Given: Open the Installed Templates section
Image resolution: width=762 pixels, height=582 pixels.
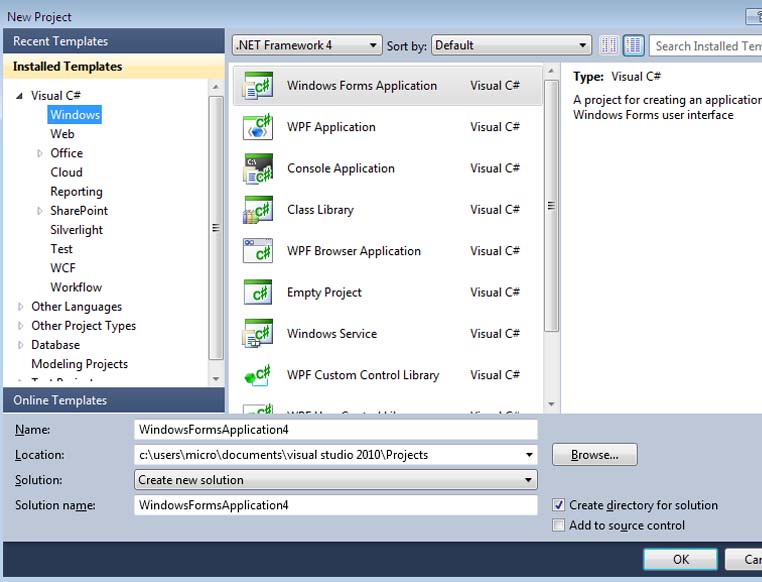Looking at the screenshot, I should [x=114, y=67].
